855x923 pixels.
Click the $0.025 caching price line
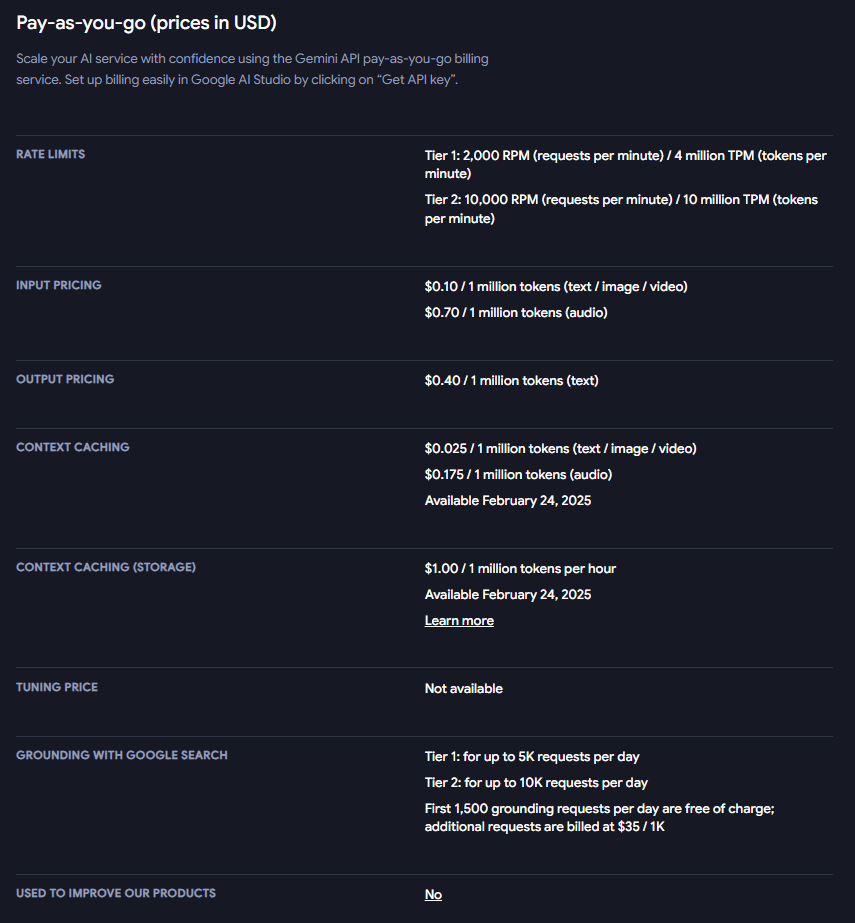coord(561,449)
